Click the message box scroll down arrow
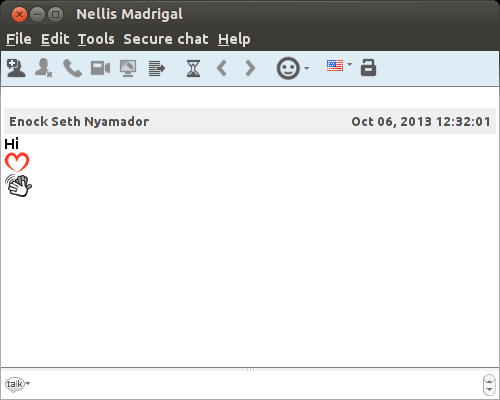Image resolution: width=500 pixels, height=400 pixels. 489,389
